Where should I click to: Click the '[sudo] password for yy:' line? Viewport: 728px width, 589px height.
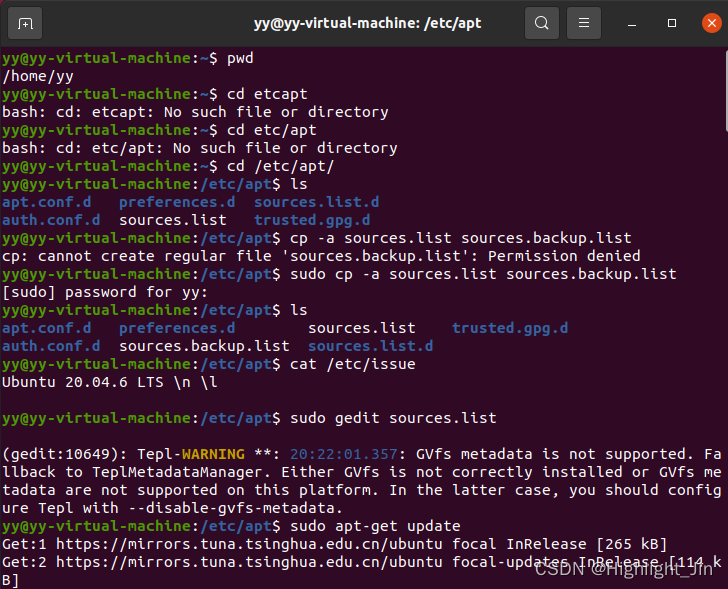tap(105, 292)
